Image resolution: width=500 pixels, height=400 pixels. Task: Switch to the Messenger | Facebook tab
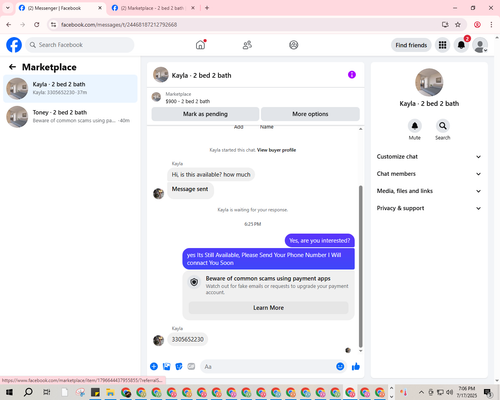tap(60, 8)
